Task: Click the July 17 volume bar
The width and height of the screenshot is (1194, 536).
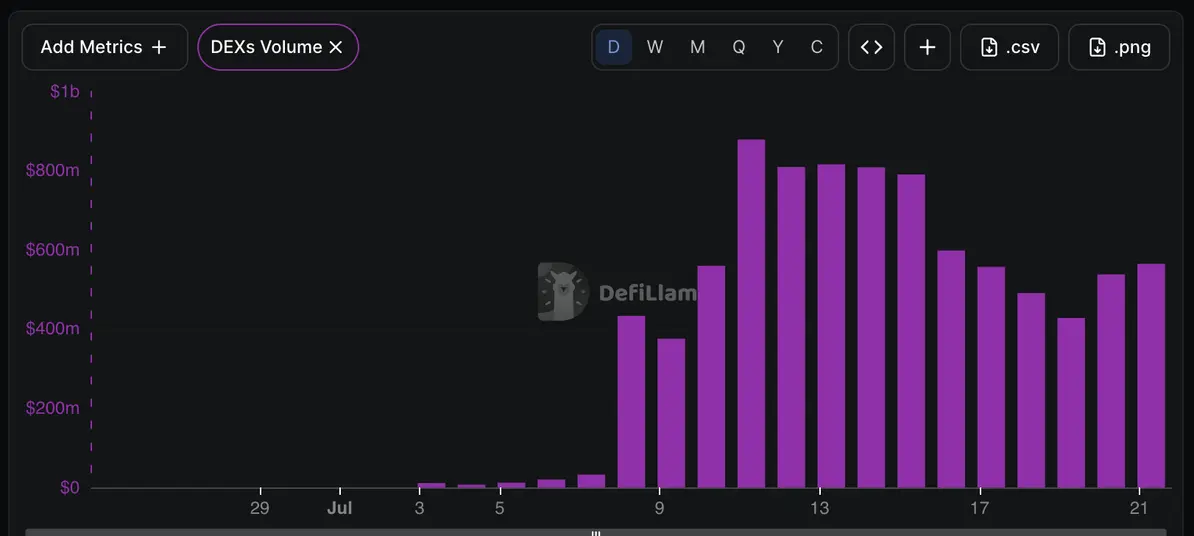Action: 991,378
